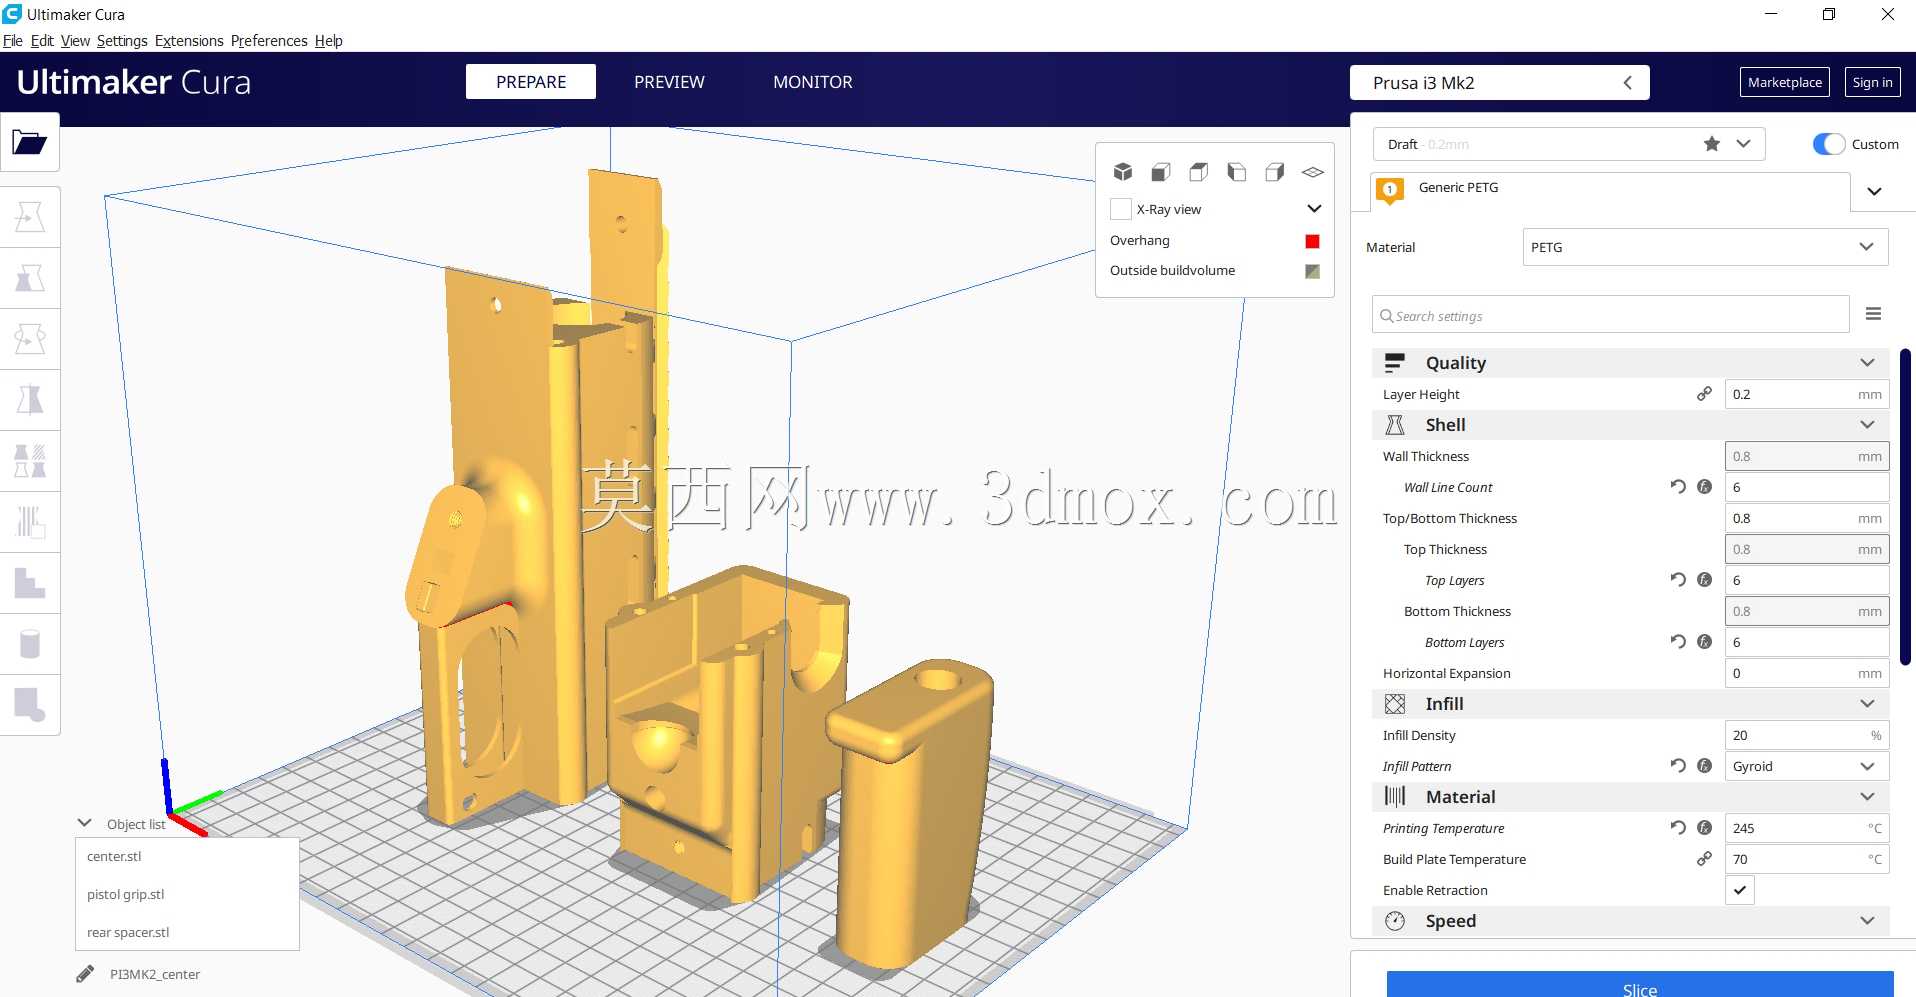Viewport: 1916px width, 997px height.
Task: Toggle the Custom settings switch
Action: point(1828,144)
